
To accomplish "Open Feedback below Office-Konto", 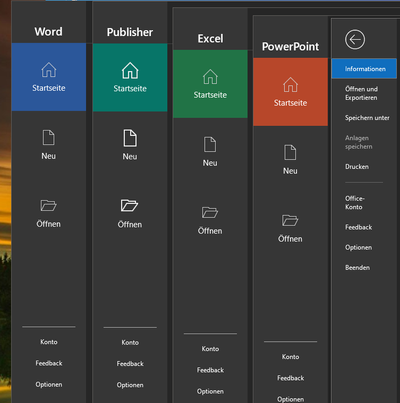I will (358, 227).
